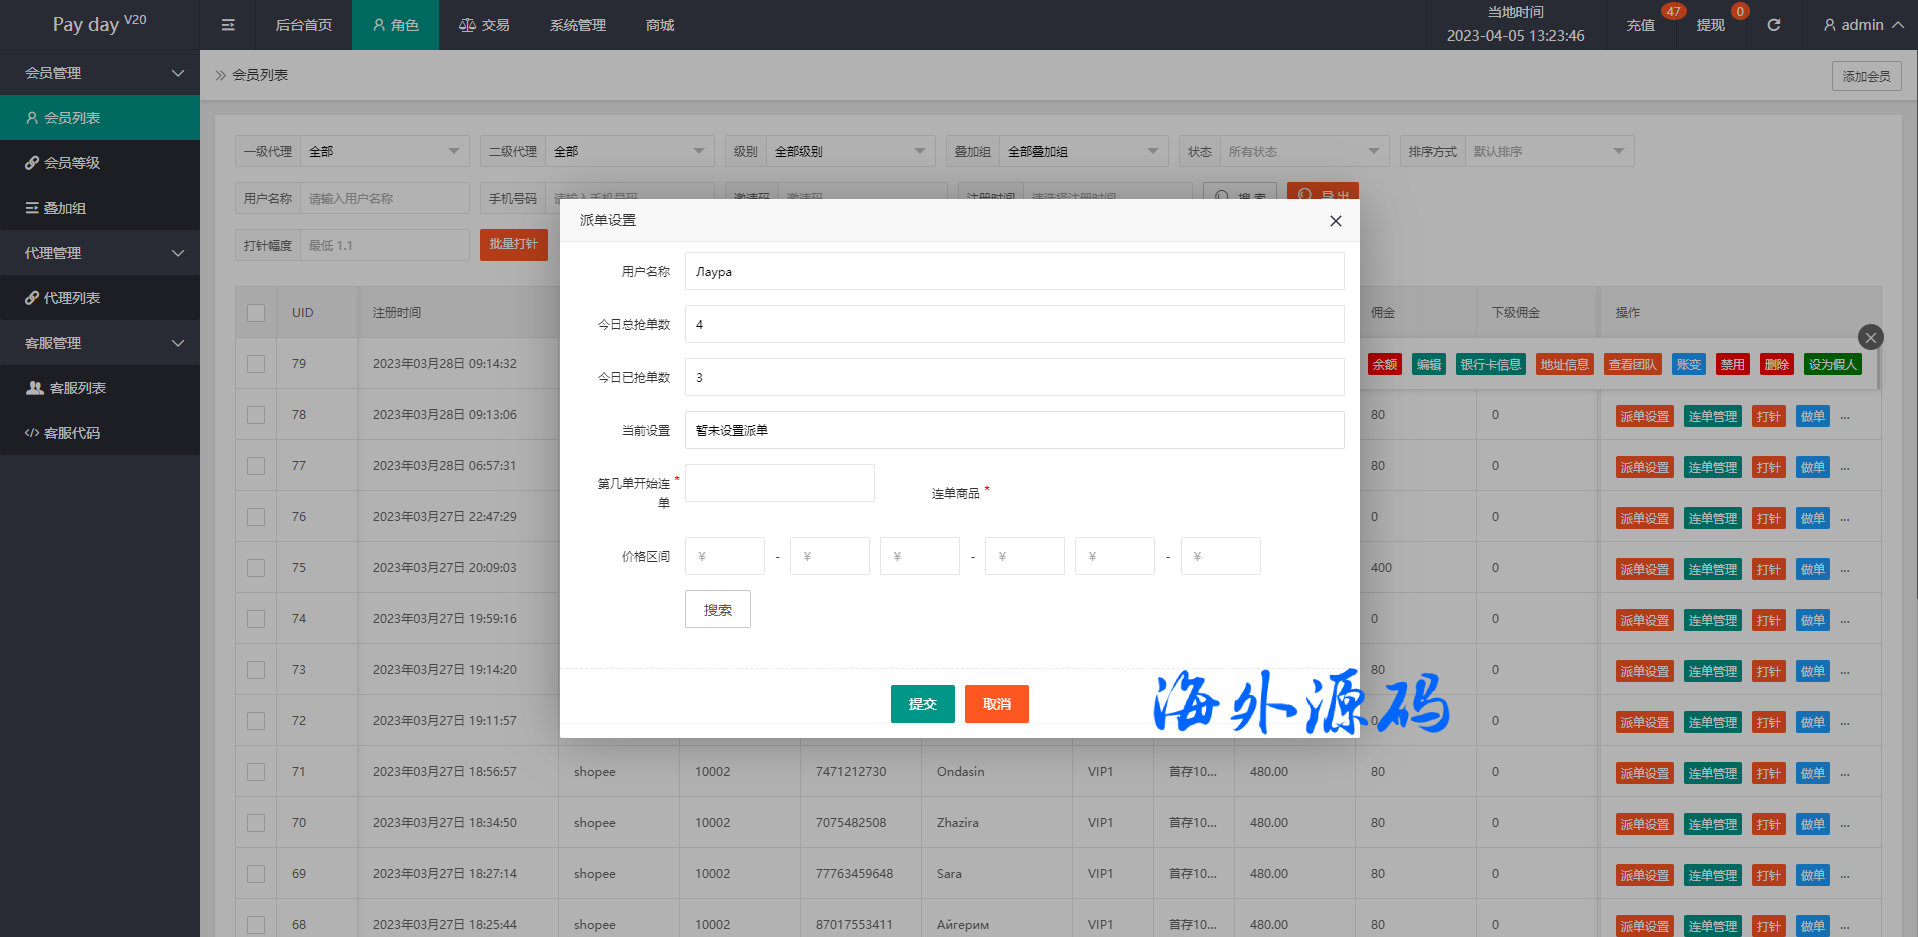Close the 派单设置 dialog with X
This screenshot has width=1918, height=937.
[x=1335, y=221]
